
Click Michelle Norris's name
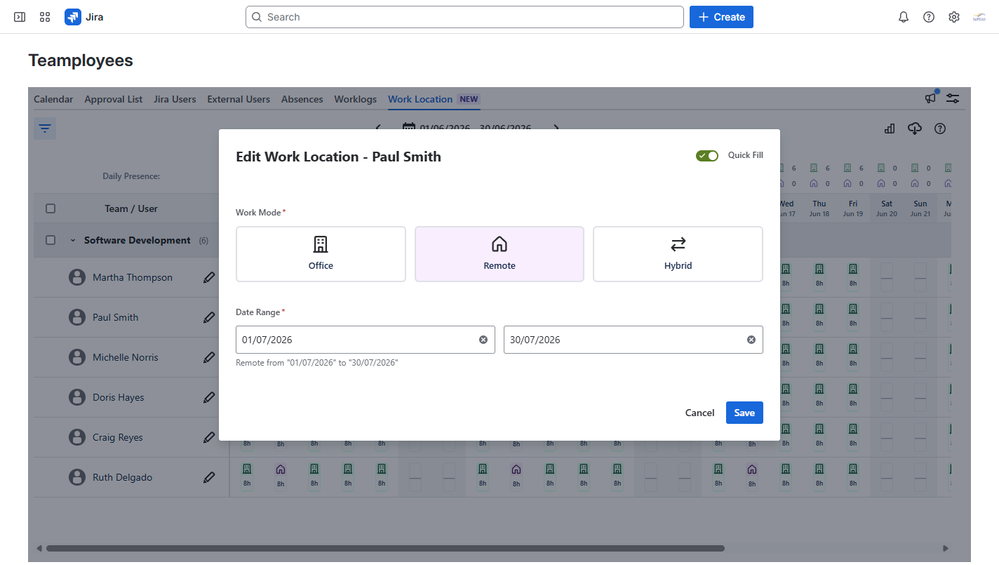tap(126, 357)
